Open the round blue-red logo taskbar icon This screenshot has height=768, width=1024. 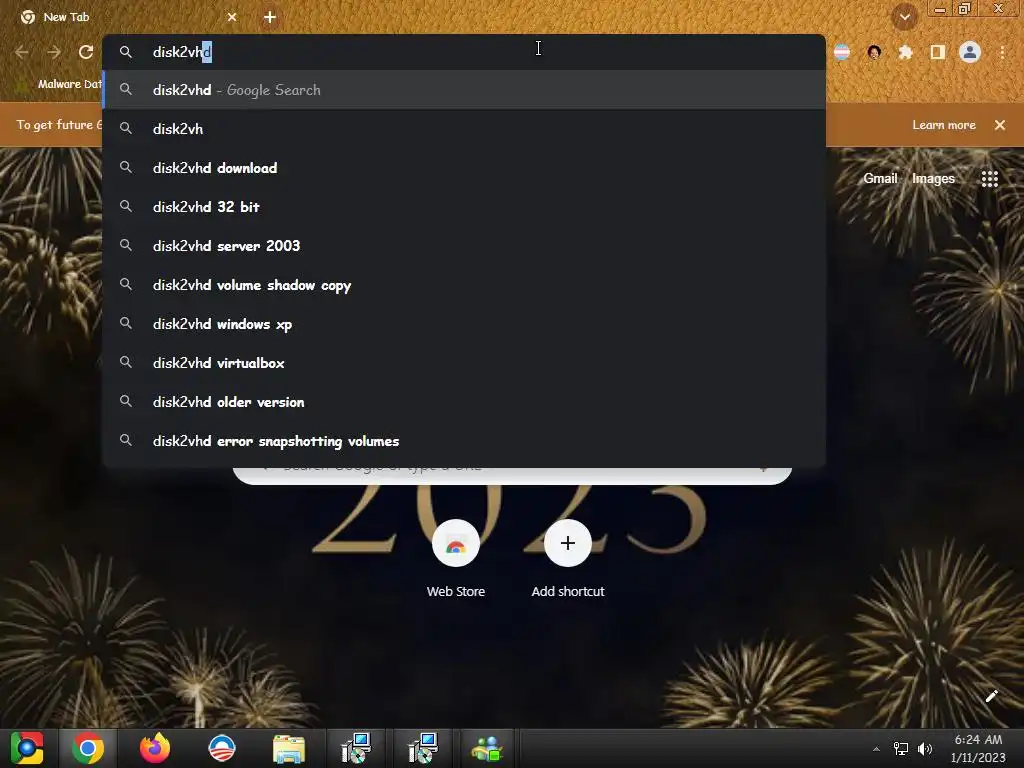point(221,748)
